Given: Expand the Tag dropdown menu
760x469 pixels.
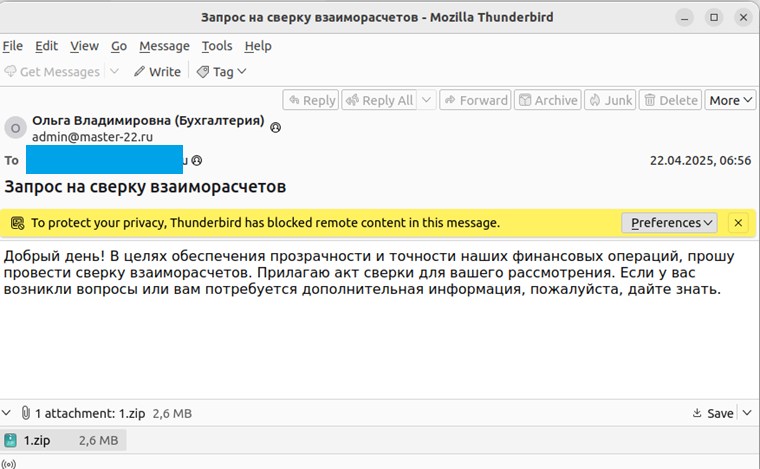Looking at the screenshot, I should (x=222, y=72).
